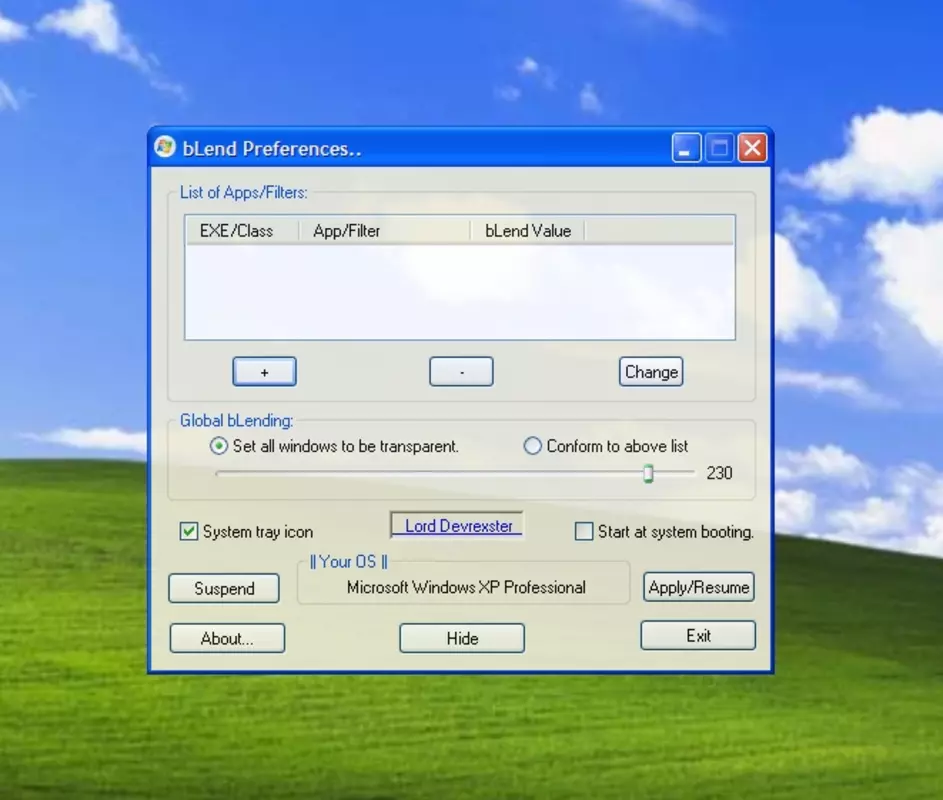Click the bLend app icon in title bar
943x800 pixels.
[164, 147]
